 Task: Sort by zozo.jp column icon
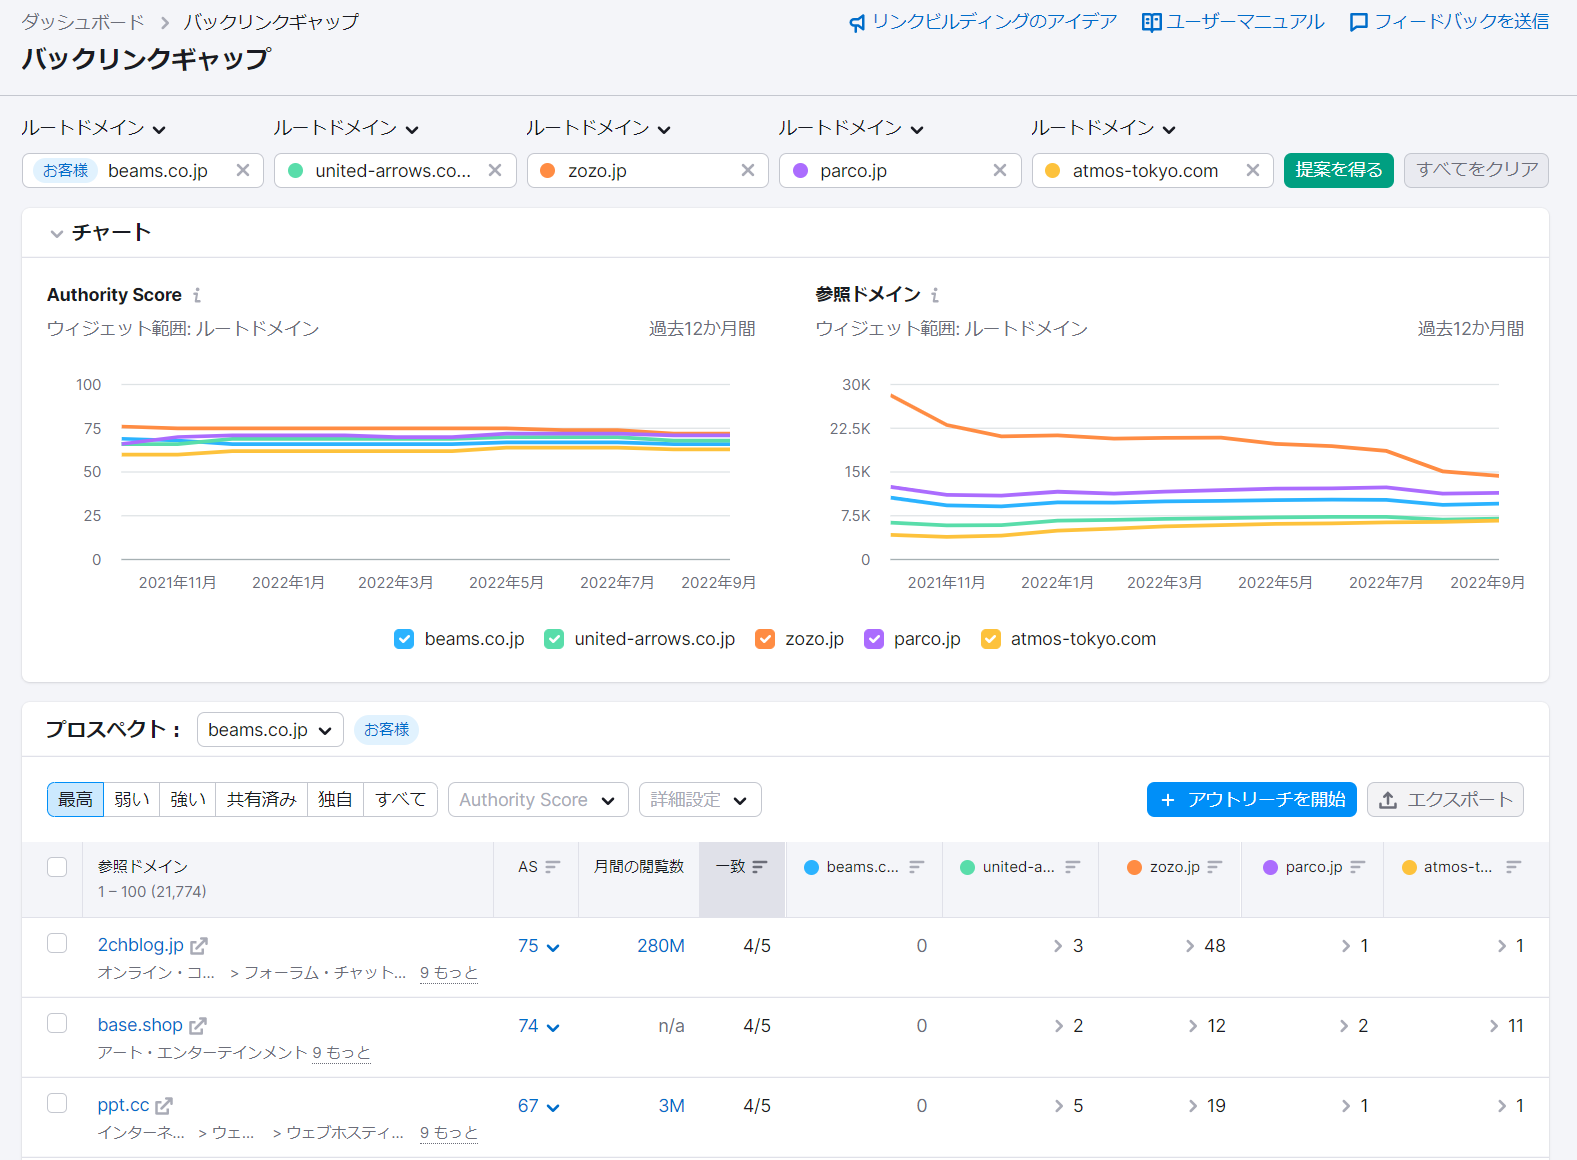coord(1215,867)
